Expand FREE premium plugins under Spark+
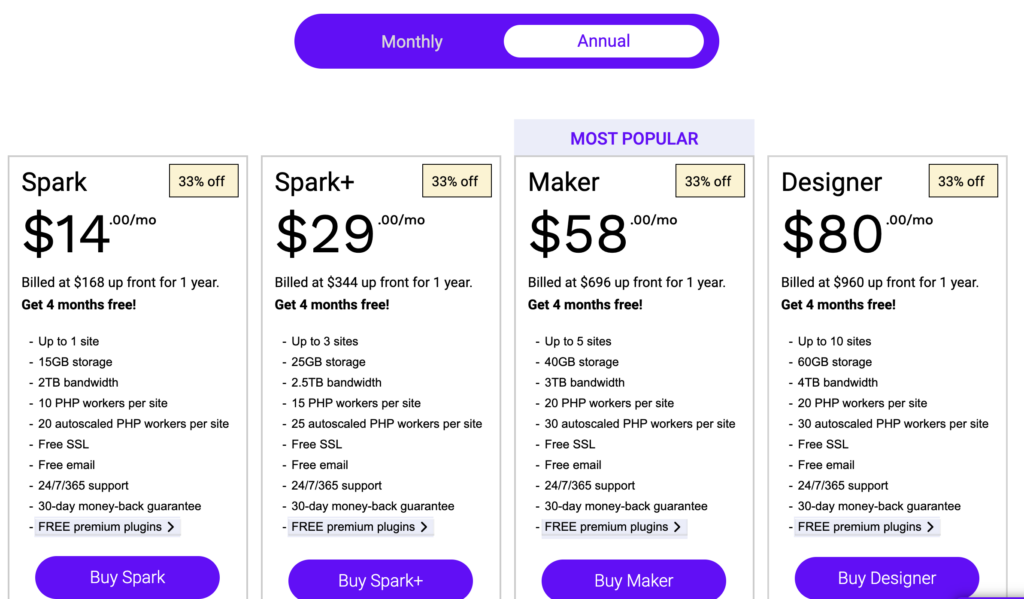The height and width of the screenshot is (599, 1024). point(360,526)
